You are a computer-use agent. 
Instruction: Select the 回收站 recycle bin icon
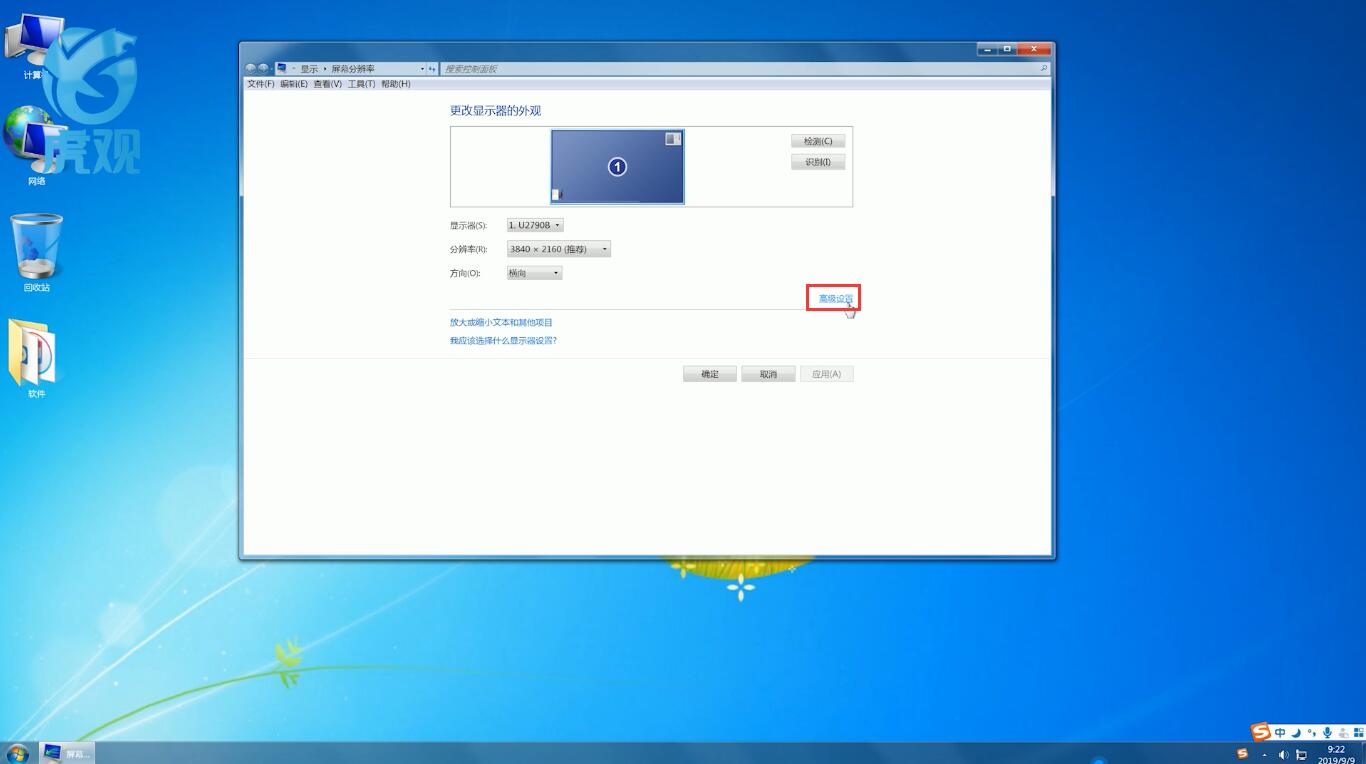click(x=37, y=253)
